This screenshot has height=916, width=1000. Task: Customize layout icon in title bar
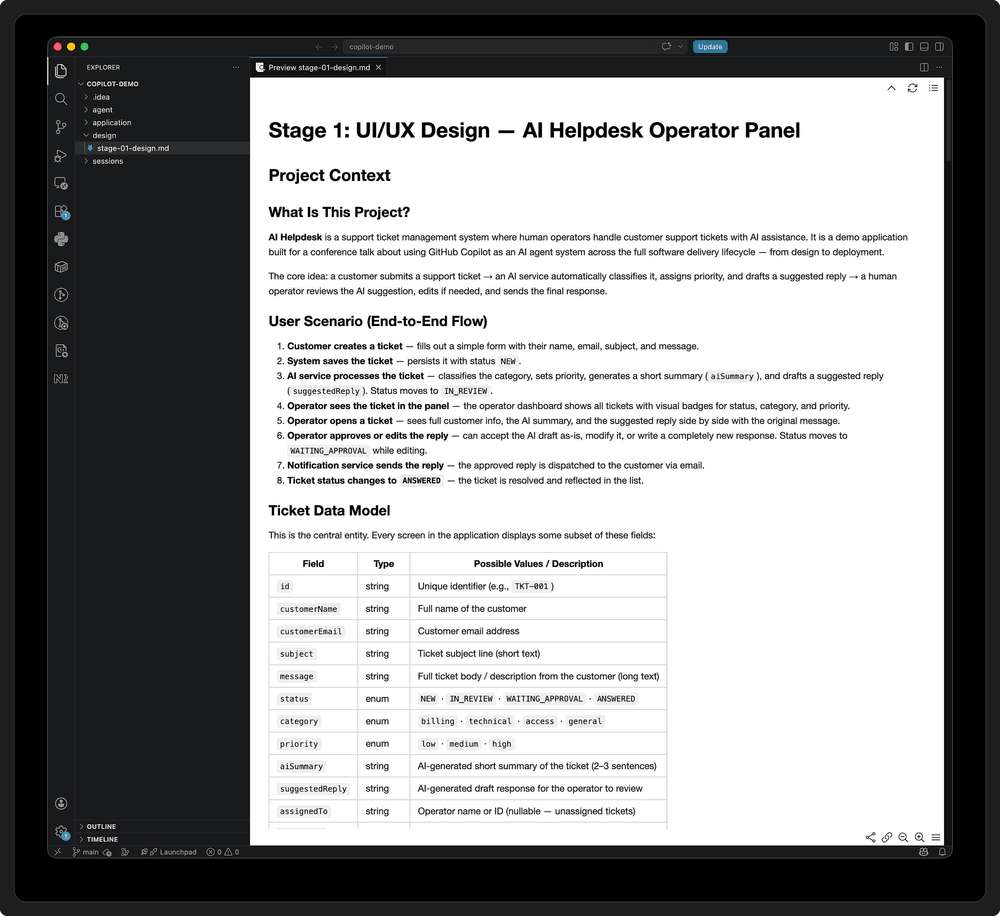point(893,47)
